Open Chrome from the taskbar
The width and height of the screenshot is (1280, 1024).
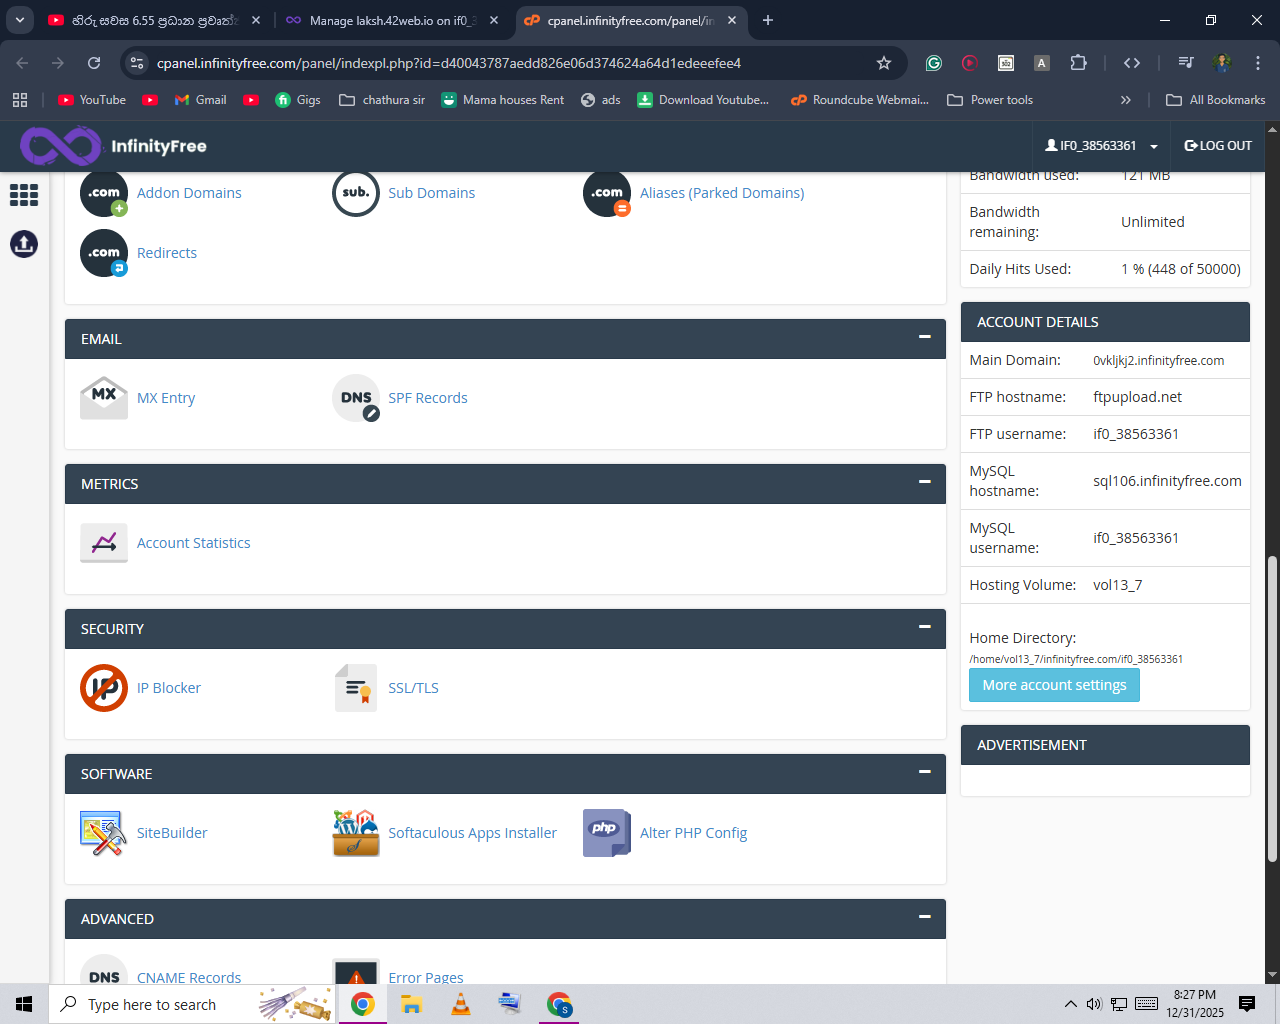tap(363, 1004)
